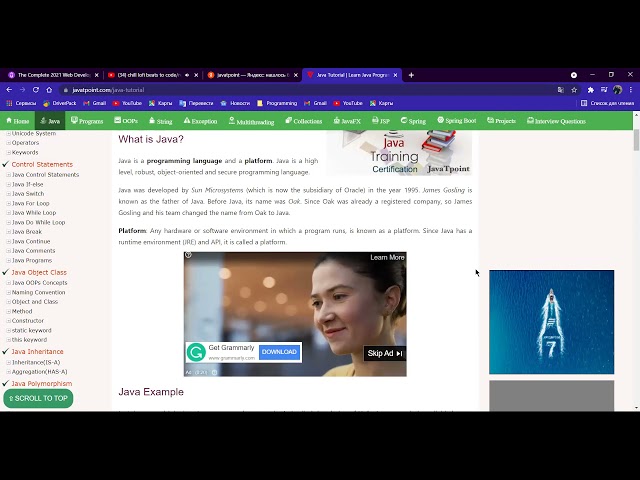Mute audio on the chill lofi beats tab

click(x=187, y=75)
